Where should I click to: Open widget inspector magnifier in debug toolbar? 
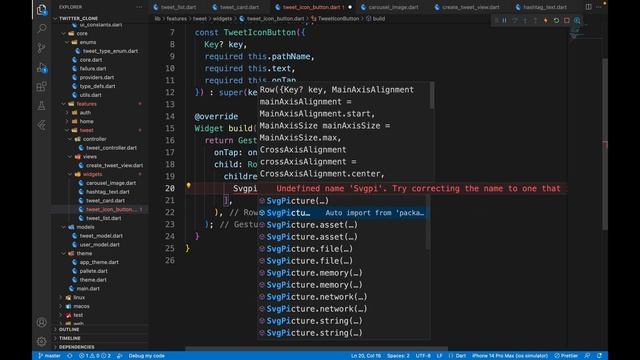[x=577, y=20]
